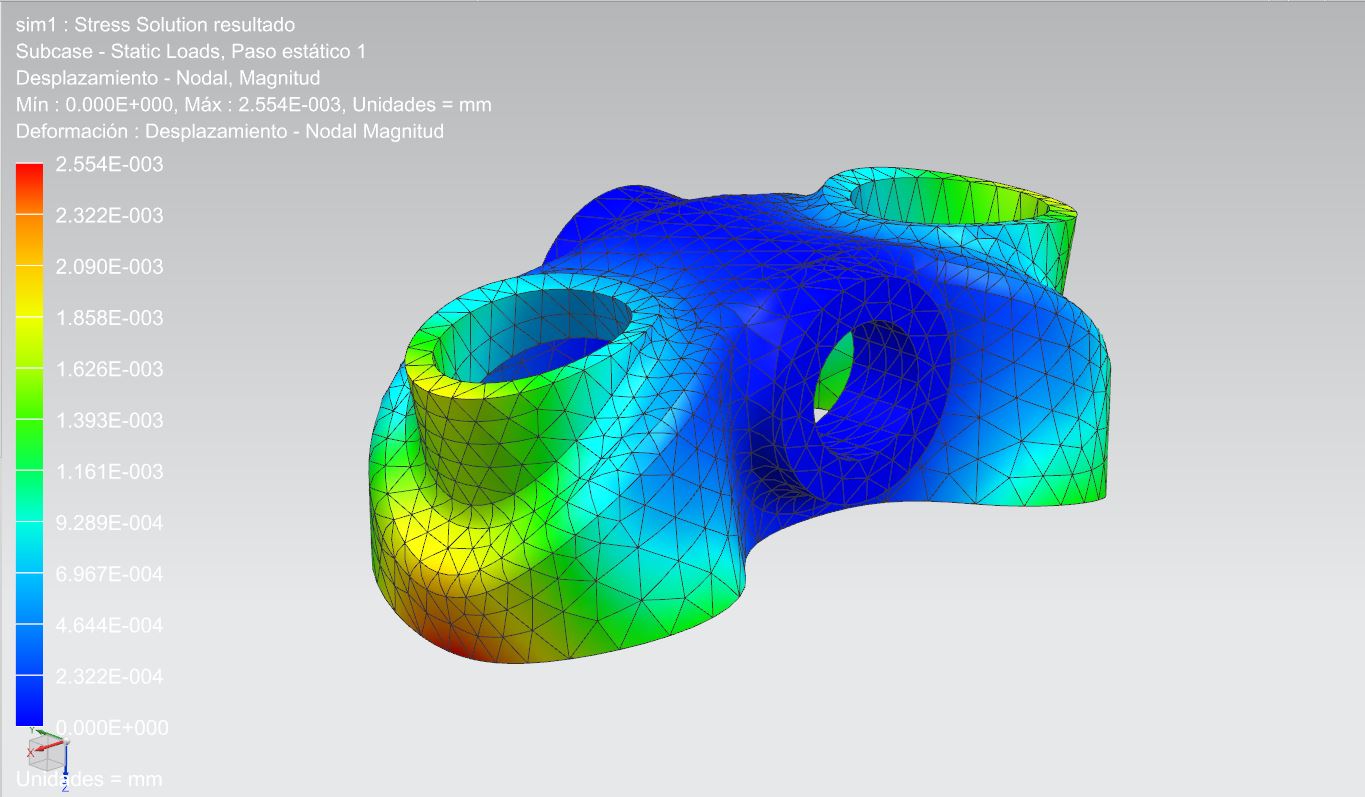Click the Mín / Máx values header line
The height and width of the screenshot is (797, 1365).
[x=253, y=104]
